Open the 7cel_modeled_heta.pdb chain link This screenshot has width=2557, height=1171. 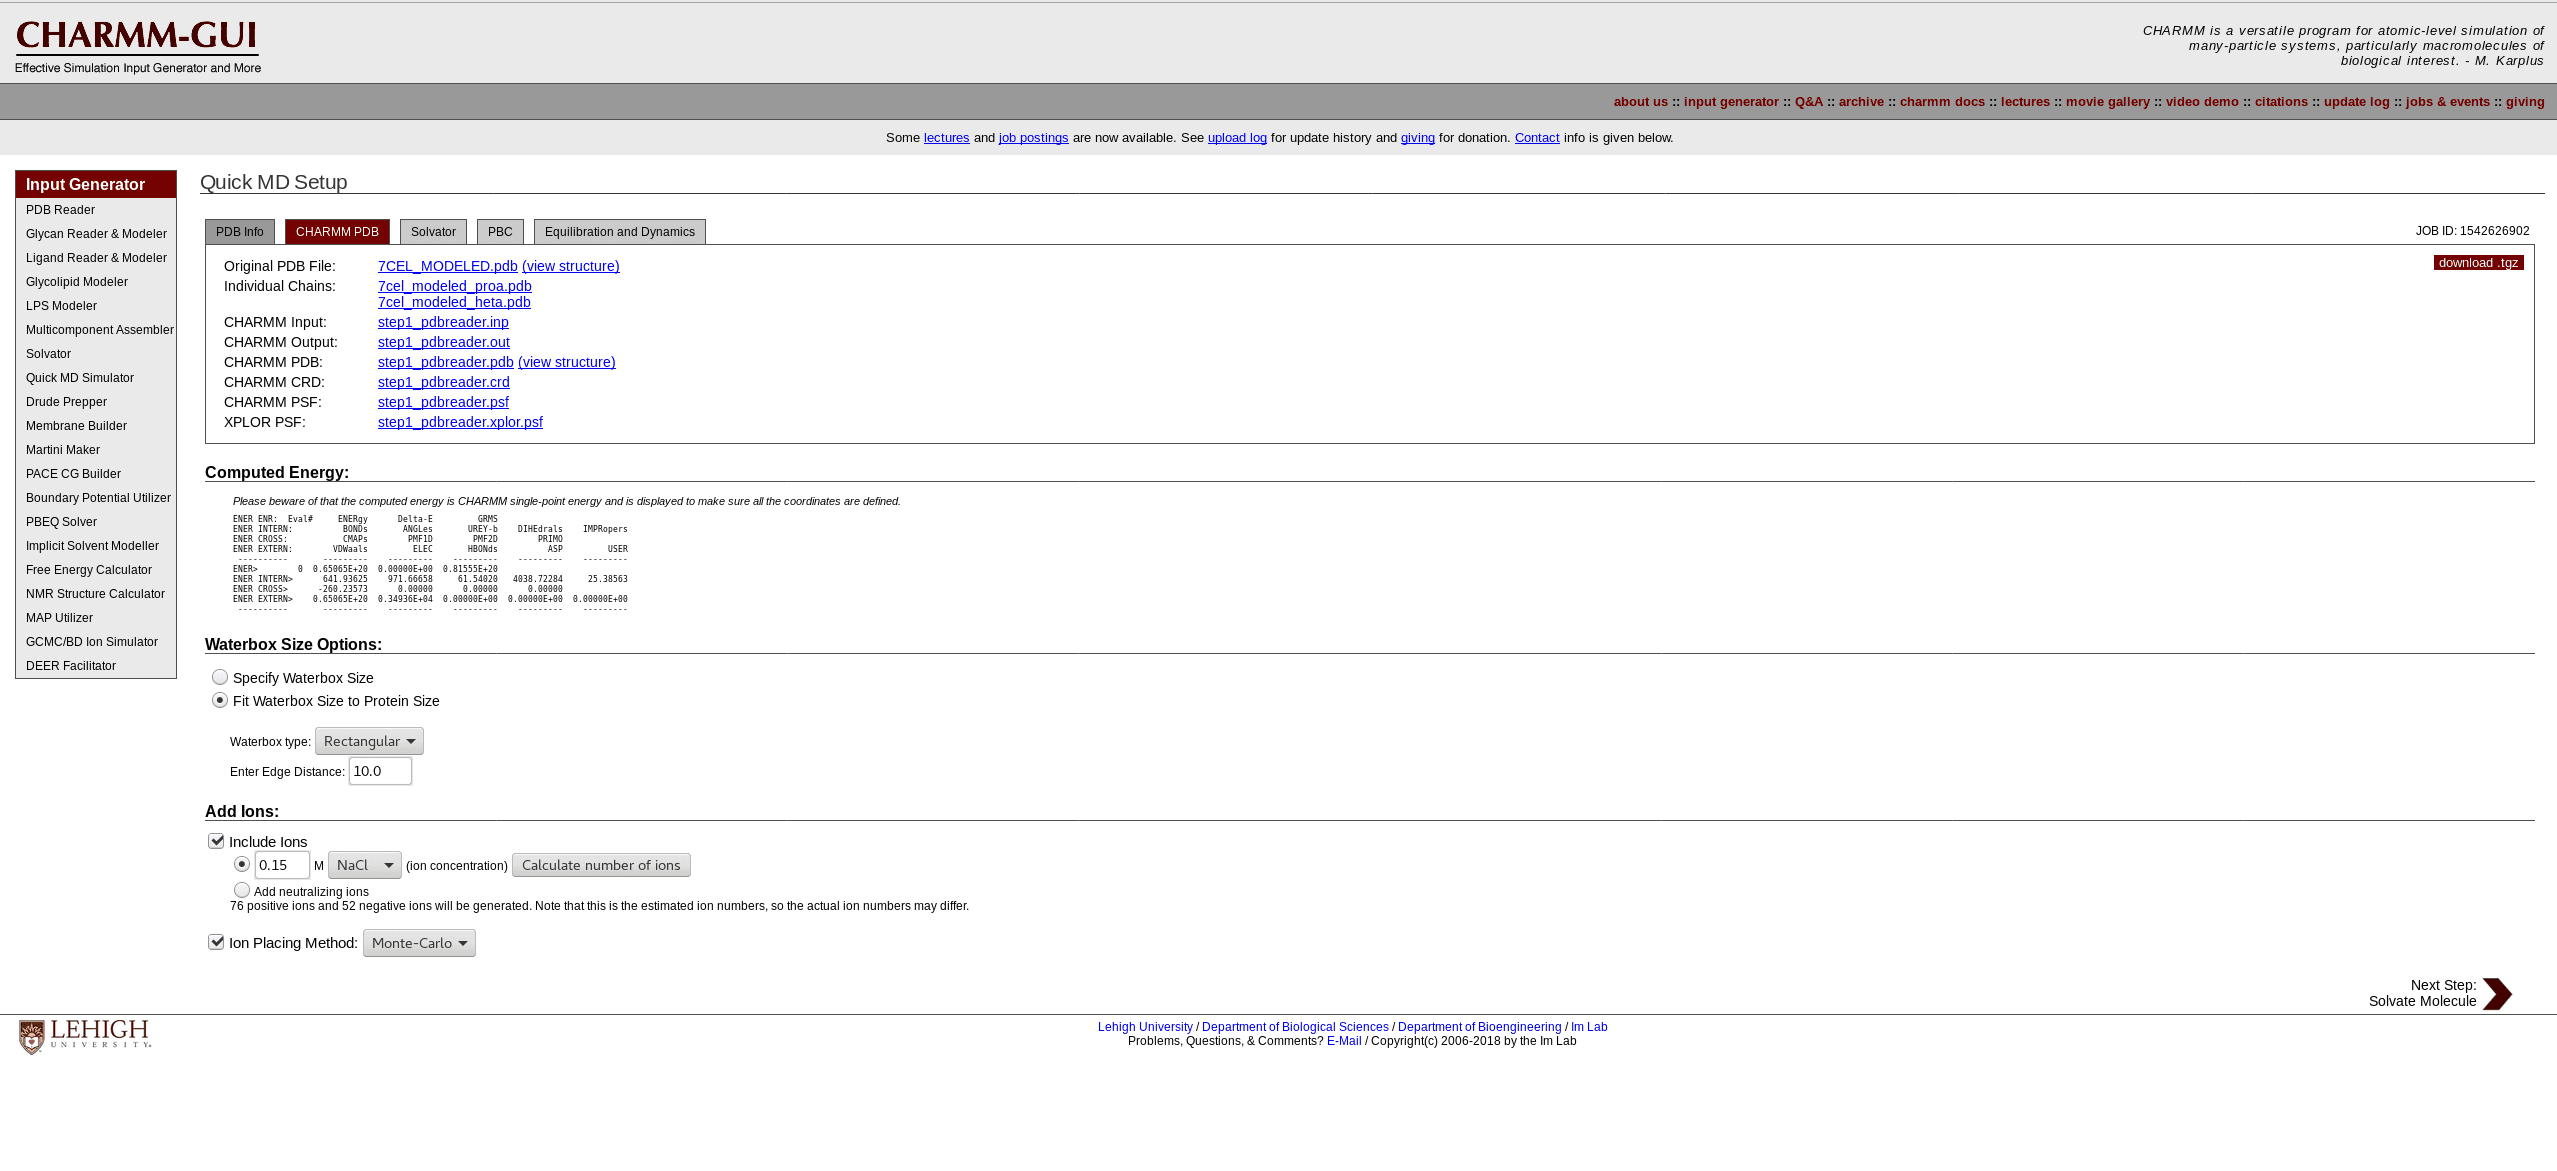tap(454, 302)
